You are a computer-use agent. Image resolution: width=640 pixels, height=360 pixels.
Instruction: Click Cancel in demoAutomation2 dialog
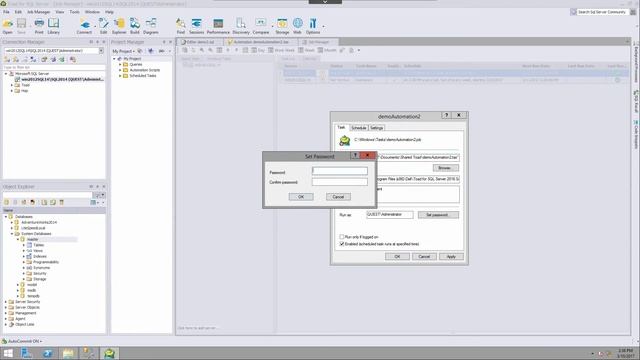(x=424, y=257)
